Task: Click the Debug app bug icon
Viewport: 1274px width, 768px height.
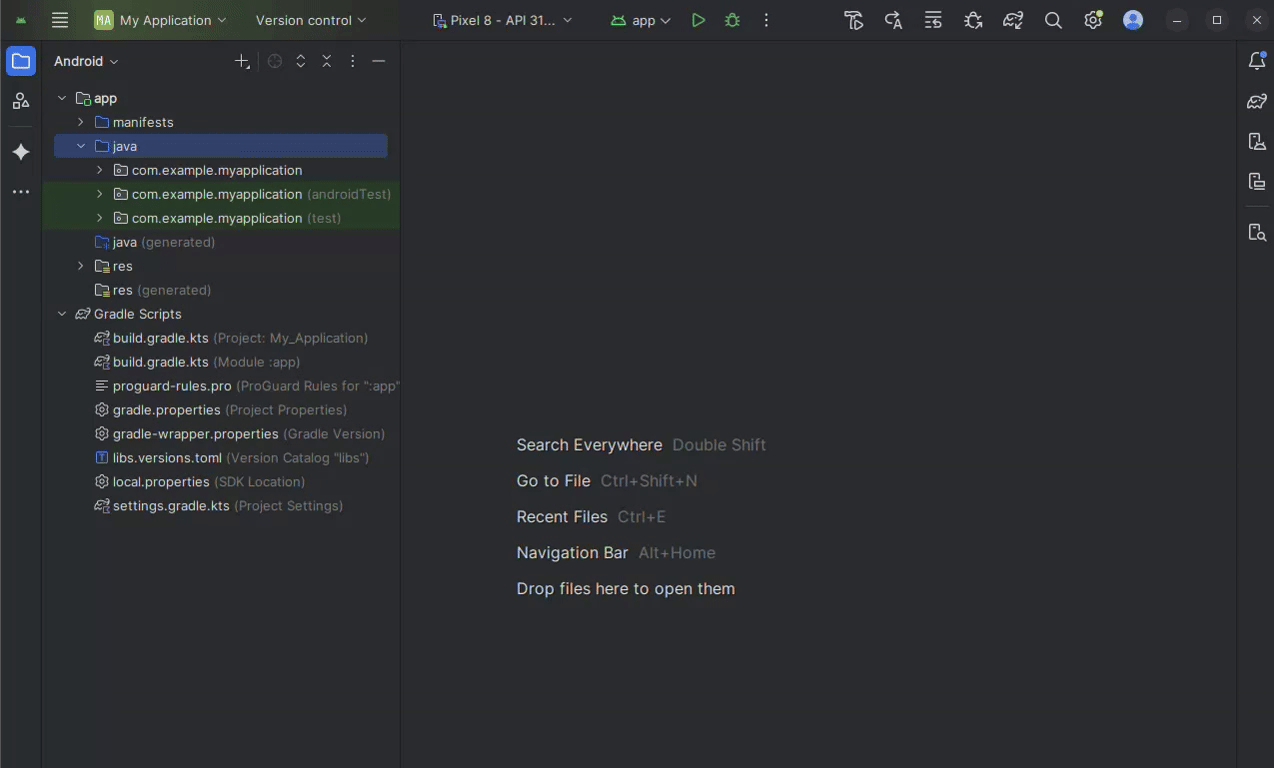Action: pos(732,20)
